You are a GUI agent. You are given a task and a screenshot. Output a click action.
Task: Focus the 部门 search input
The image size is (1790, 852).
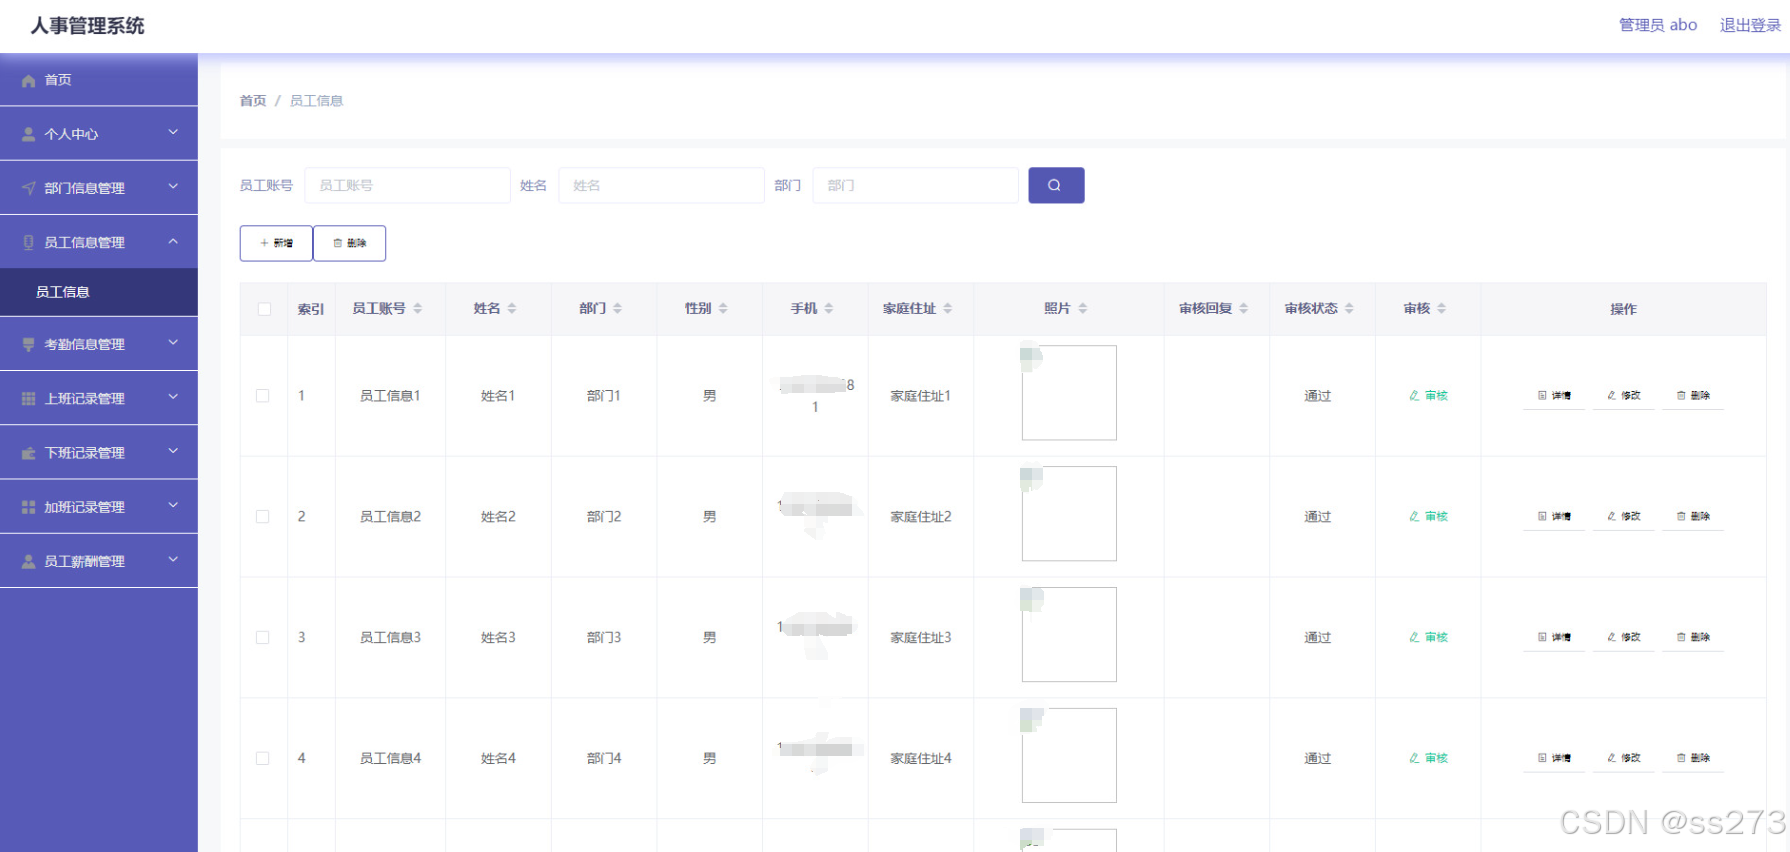[x=915, y=185]
